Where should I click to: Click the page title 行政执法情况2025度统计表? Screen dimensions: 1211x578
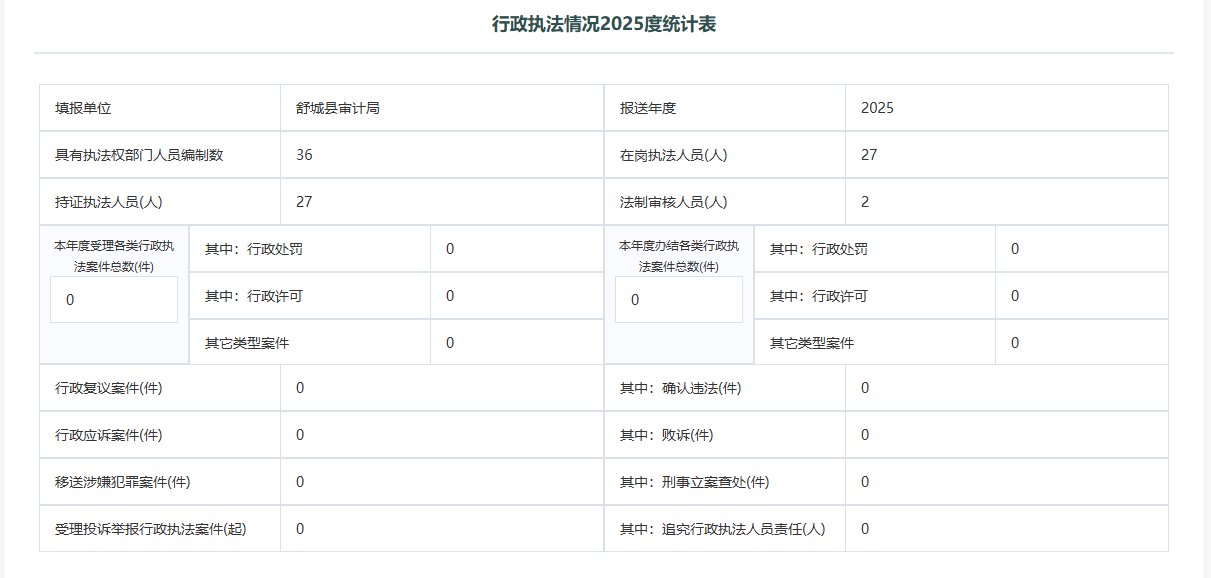(604, 25)
